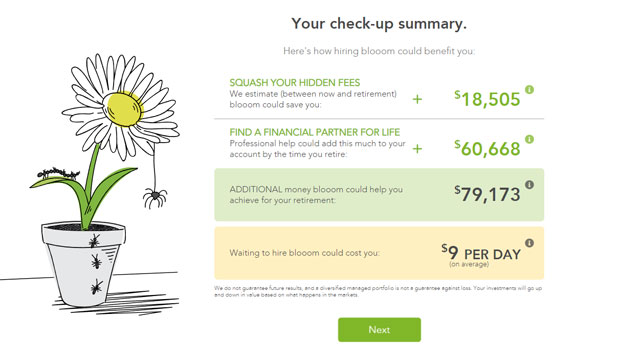Click the $9 PER DAY text
The width and height of the screenshot is (620, 362).
click(x=481, y=253)
